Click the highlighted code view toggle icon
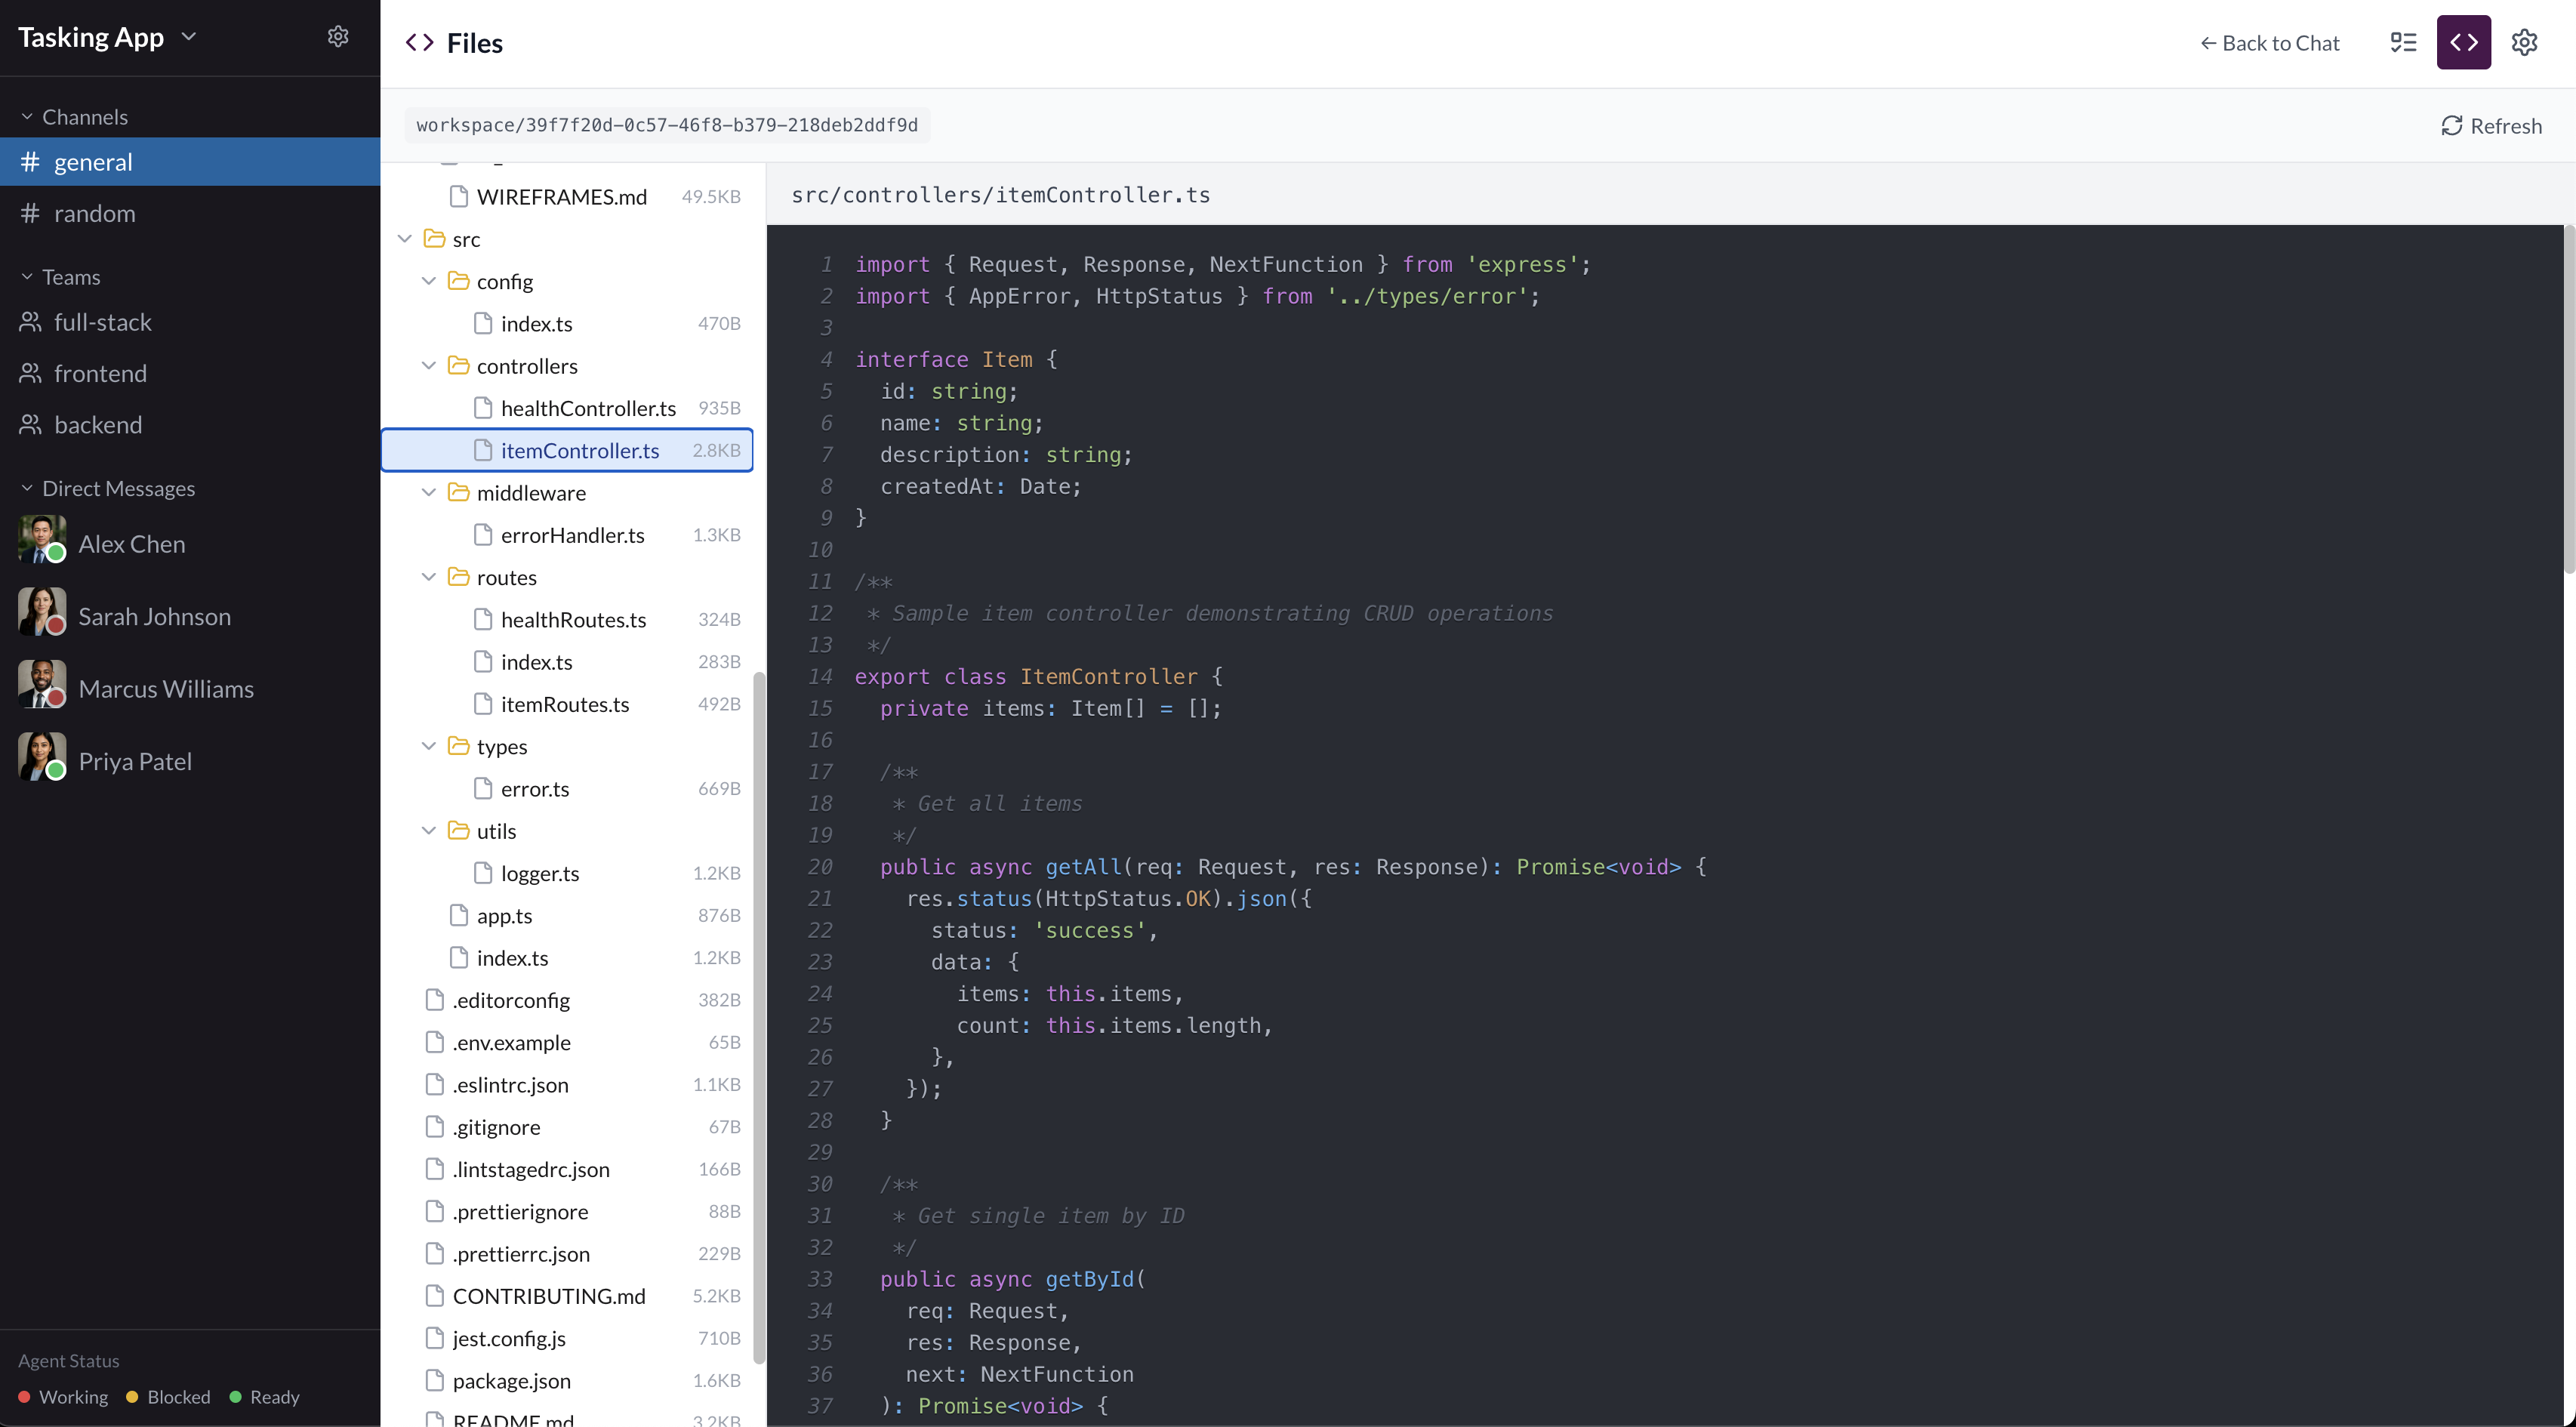 point(2464,42)
